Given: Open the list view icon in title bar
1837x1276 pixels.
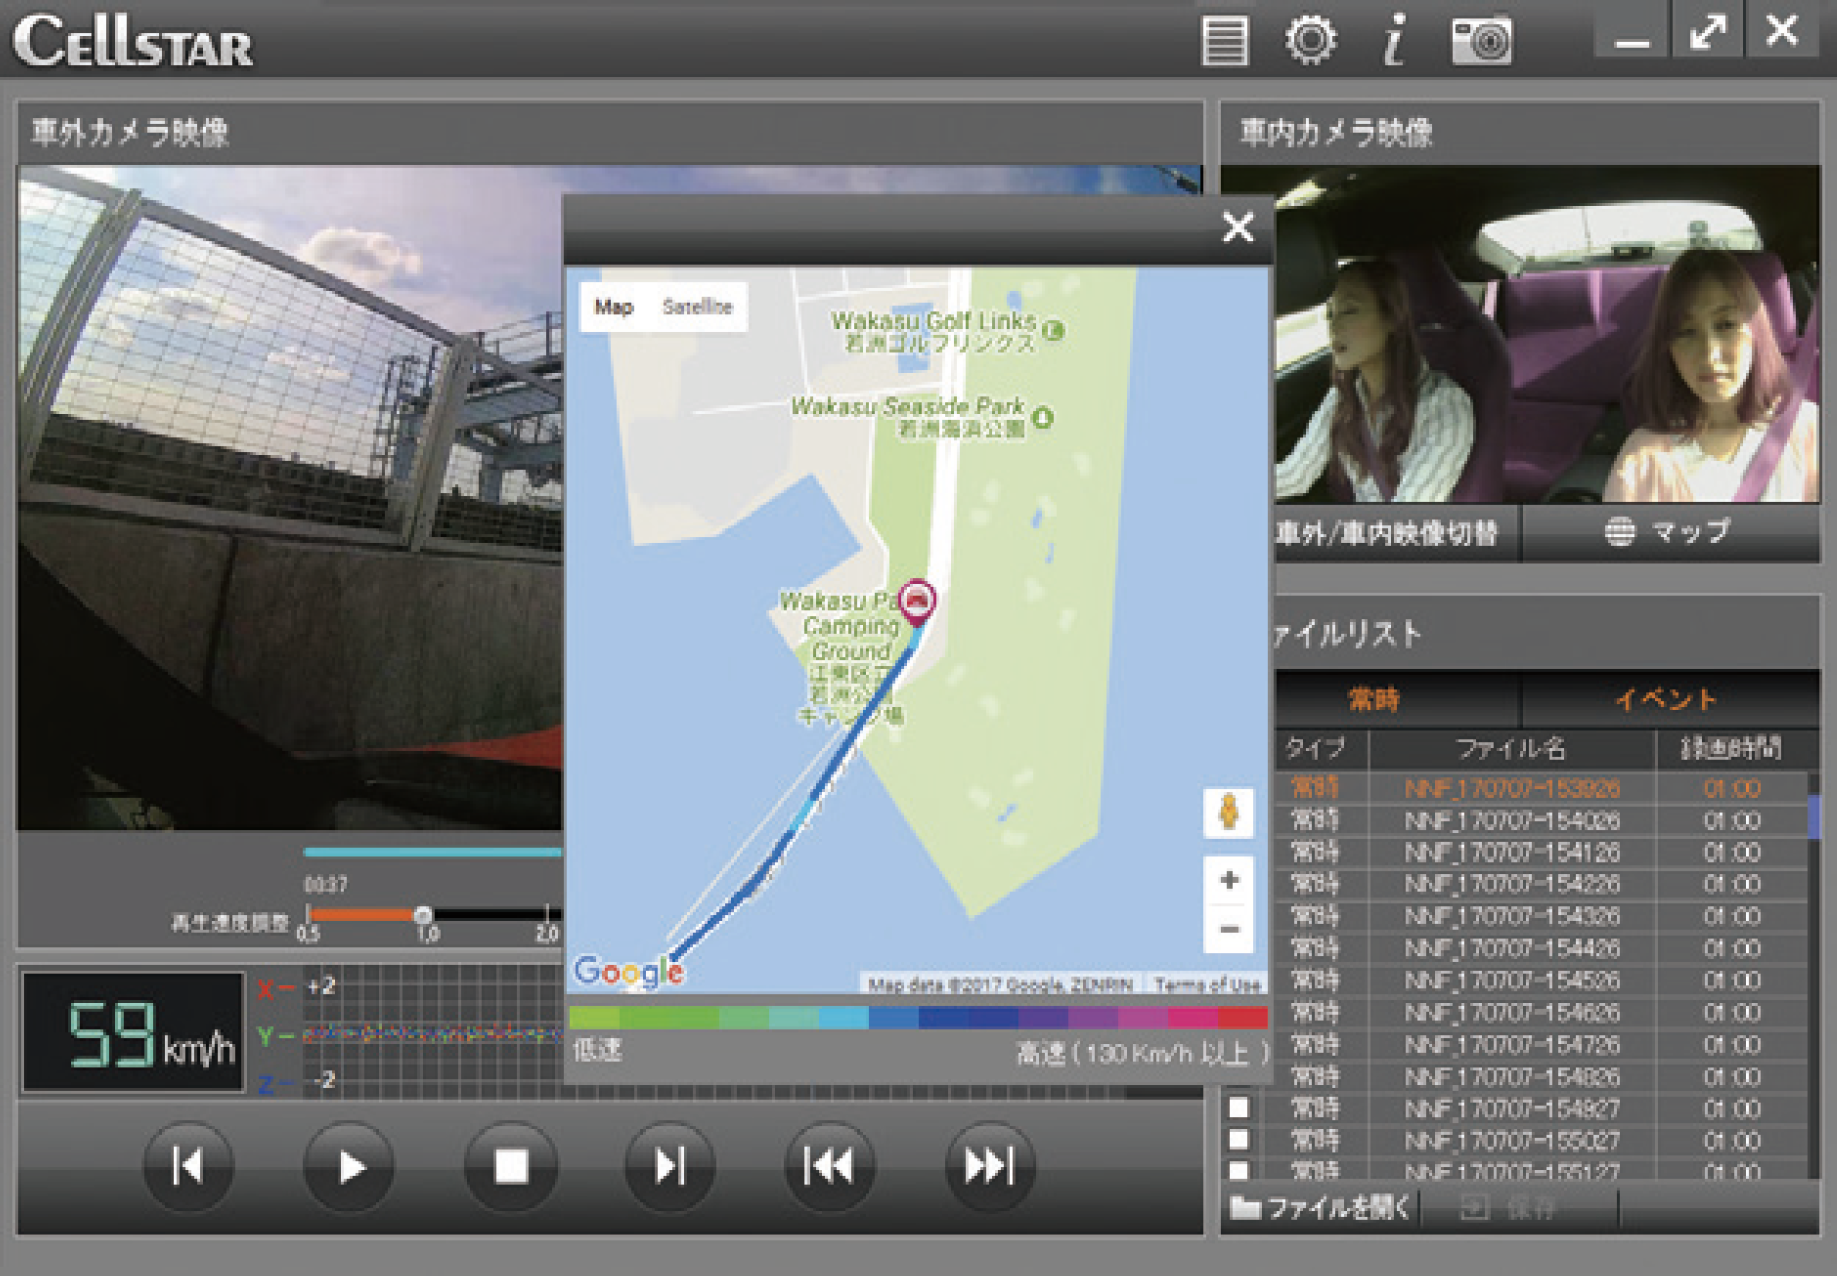Looking at the screenshot, I should (x=1224, y=41).
